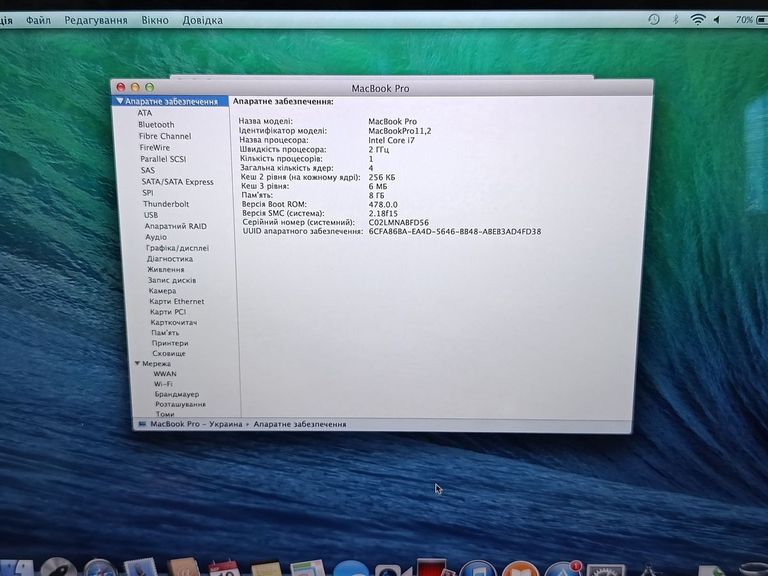The image size is (768, 576).
Task: Click the green zoom window button
Action: 149,87
